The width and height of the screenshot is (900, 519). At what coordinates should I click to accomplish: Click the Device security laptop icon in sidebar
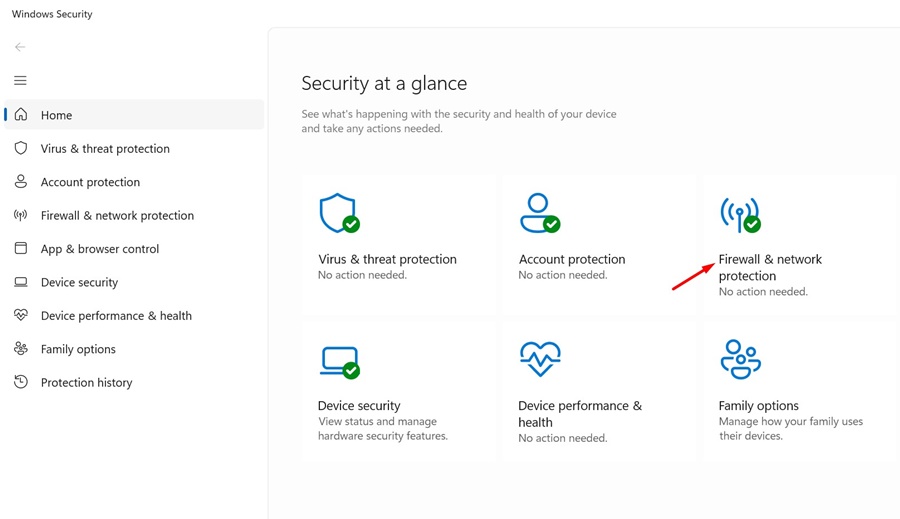pos(20,282)
